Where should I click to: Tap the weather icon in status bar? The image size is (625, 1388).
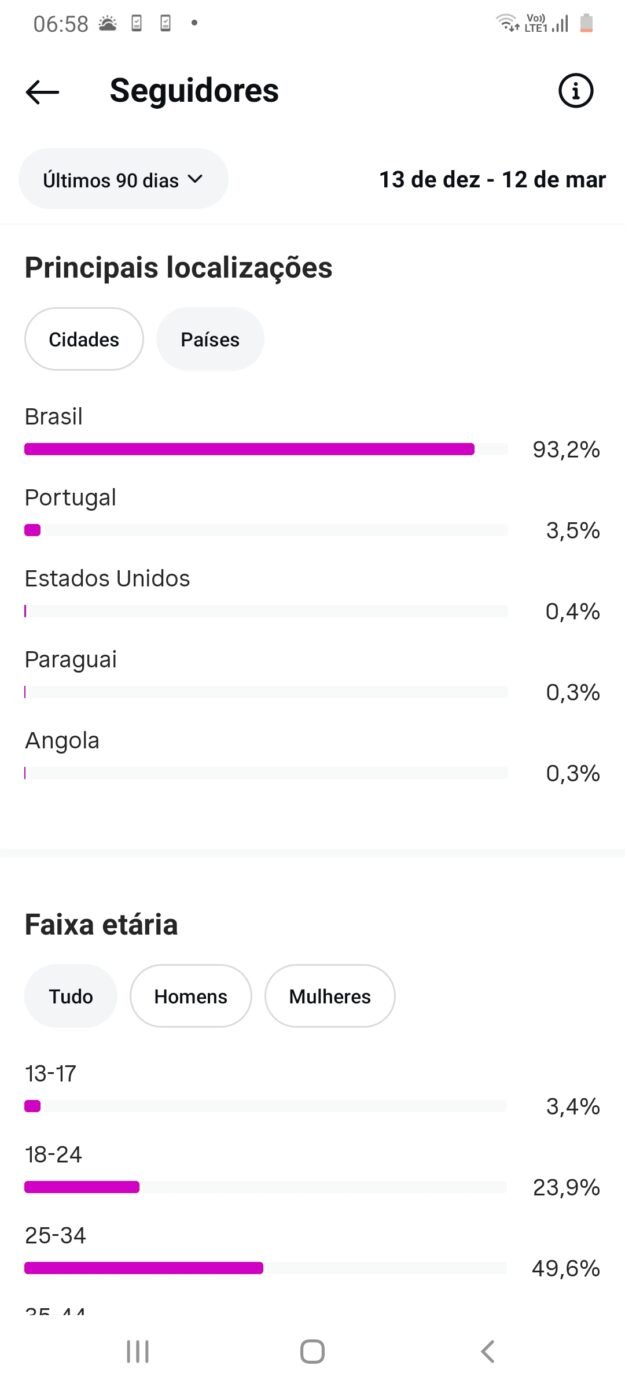108,24
